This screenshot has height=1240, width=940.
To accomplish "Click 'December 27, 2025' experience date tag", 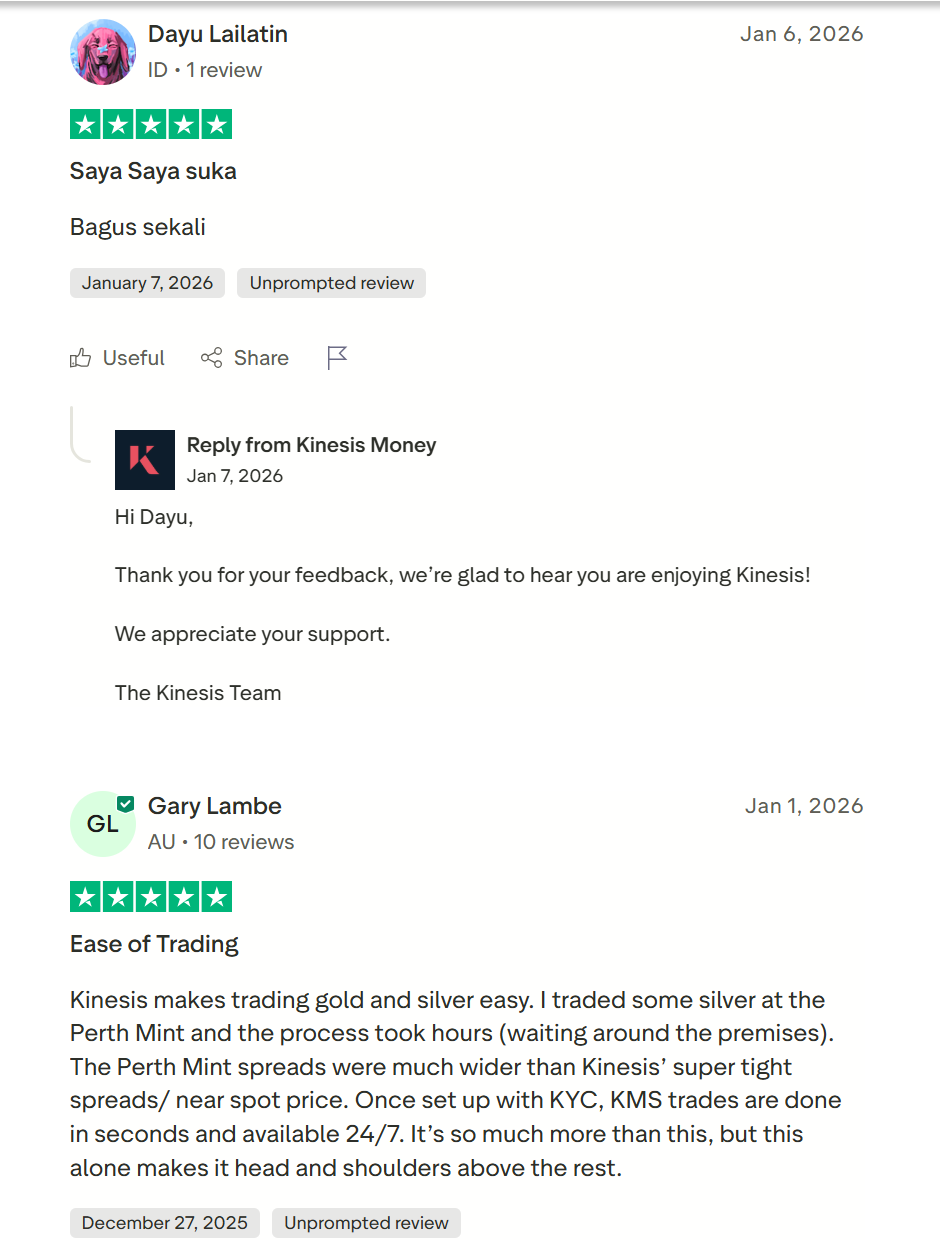I will pyautogui.click(x=164, y=1222).
